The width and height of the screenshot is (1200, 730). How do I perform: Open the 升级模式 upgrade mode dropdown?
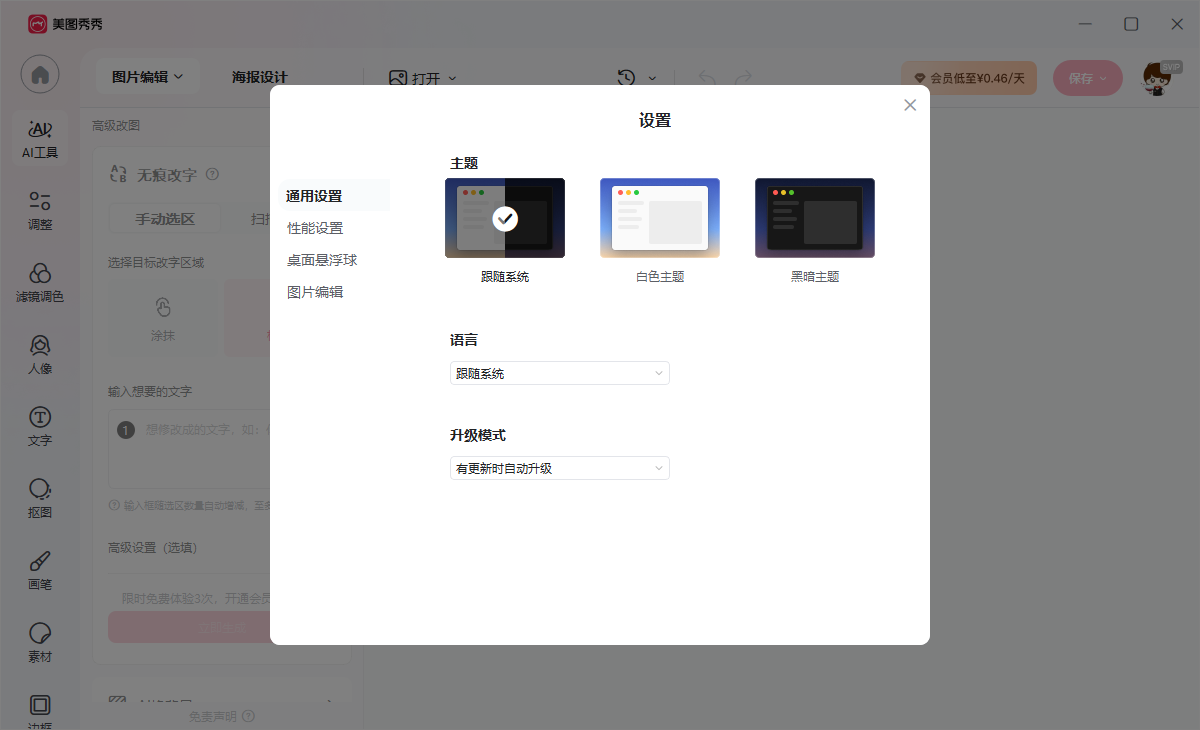(559, 467)
